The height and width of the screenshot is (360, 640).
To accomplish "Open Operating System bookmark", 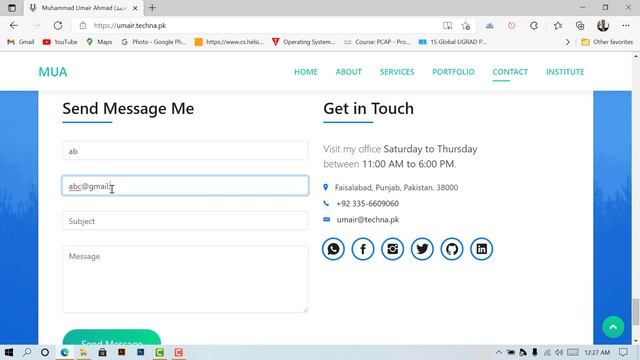I will click(303, 42).
